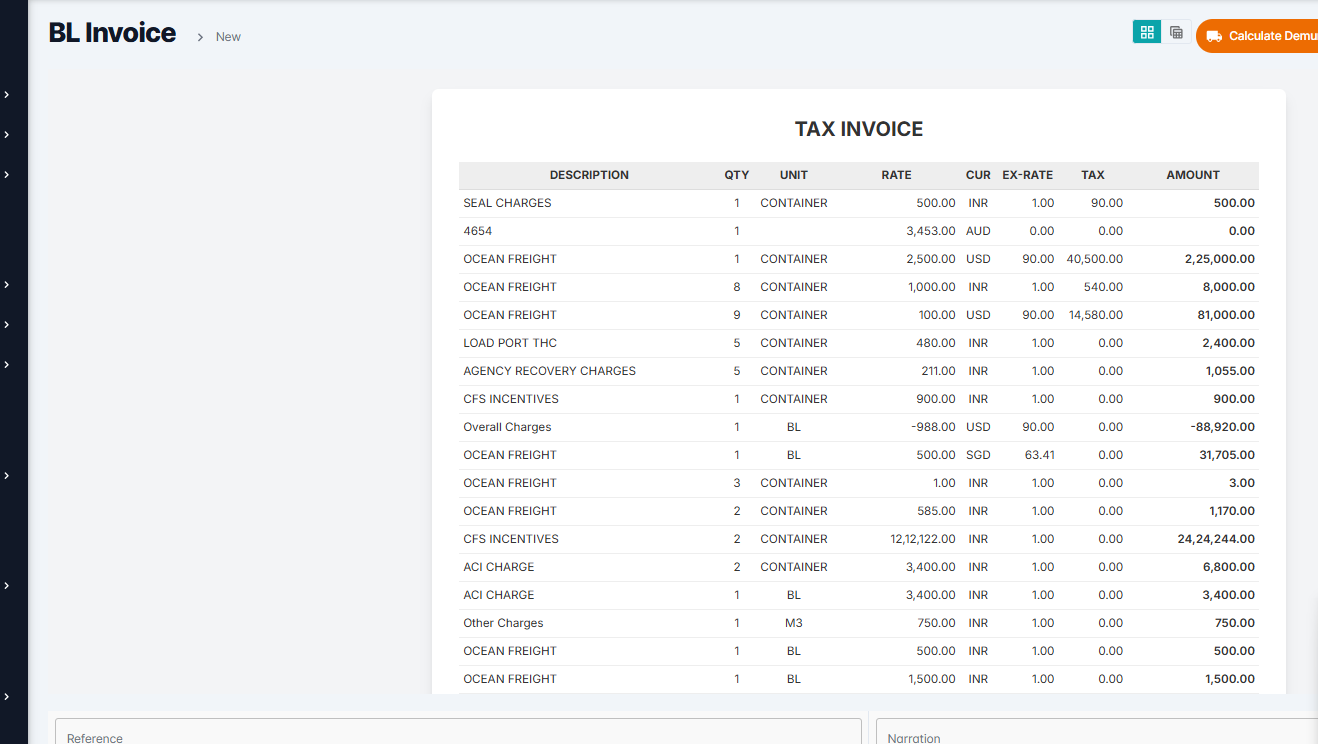Click the New breadcrumb item

click(x=228, y=37)
